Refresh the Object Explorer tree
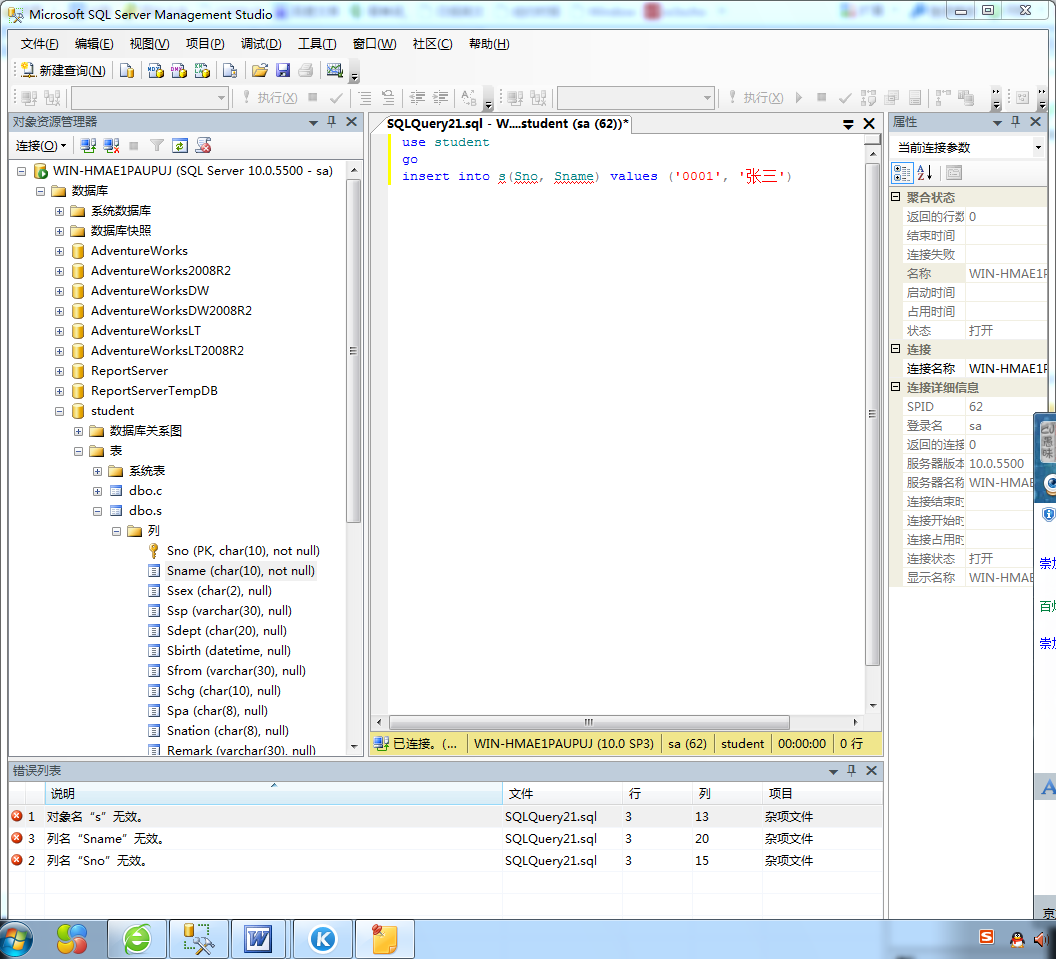Image resolution: width=1056 pixels, height=959 pixels. click(x=180, y=146)
